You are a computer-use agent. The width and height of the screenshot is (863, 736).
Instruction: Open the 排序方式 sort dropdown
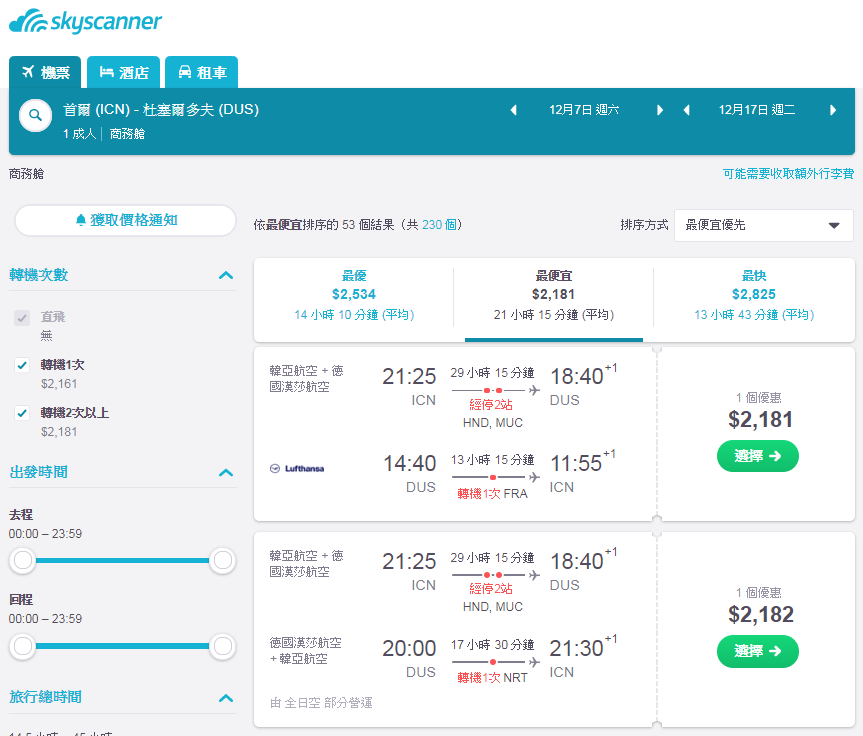[x=763, y=225]
